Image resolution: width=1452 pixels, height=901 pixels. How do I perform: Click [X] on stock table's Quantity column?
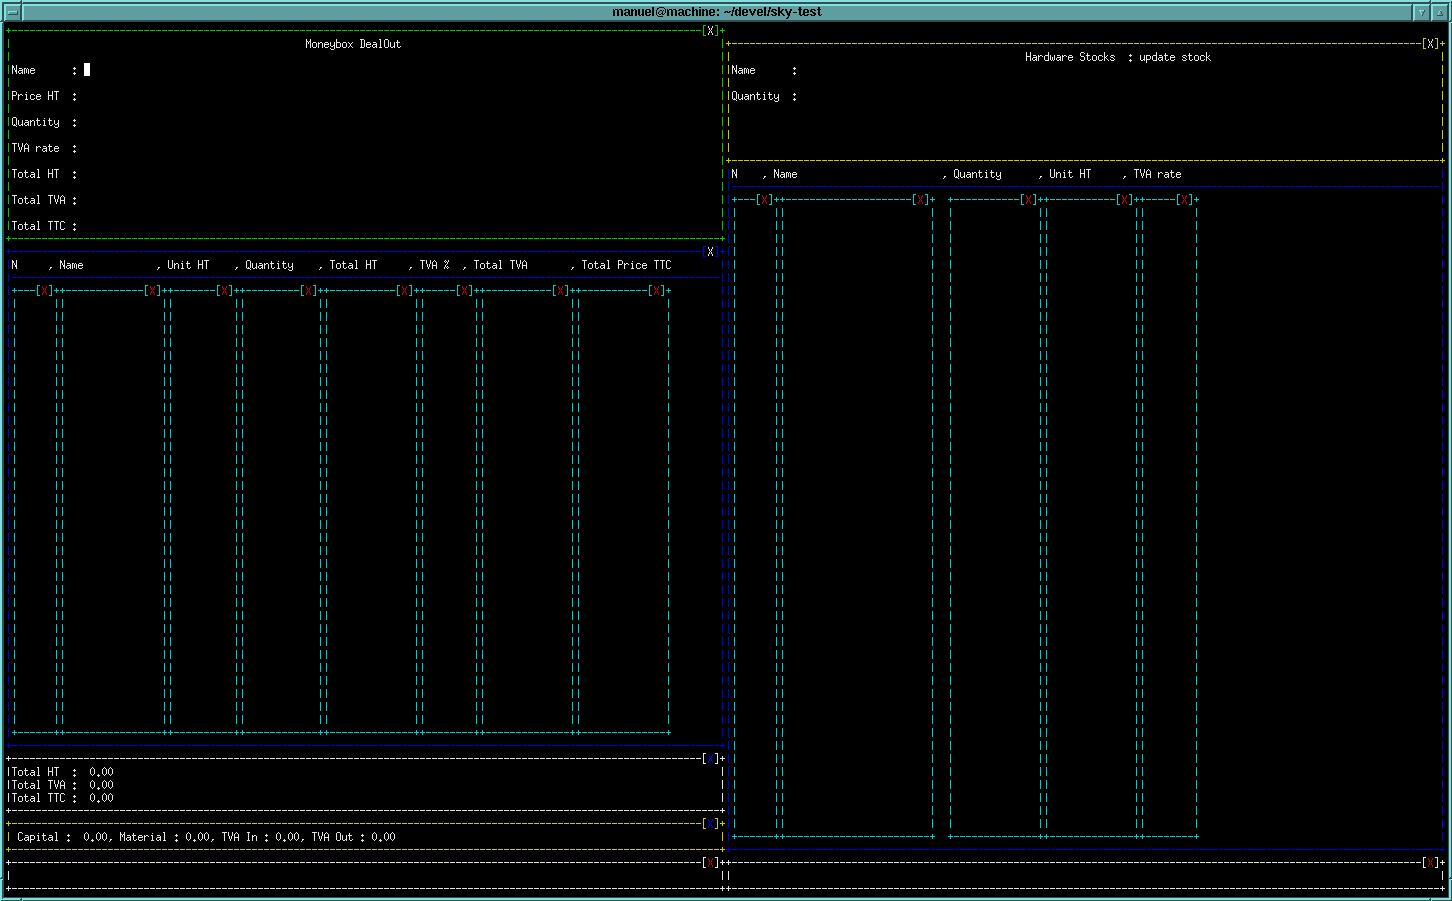1028,200
